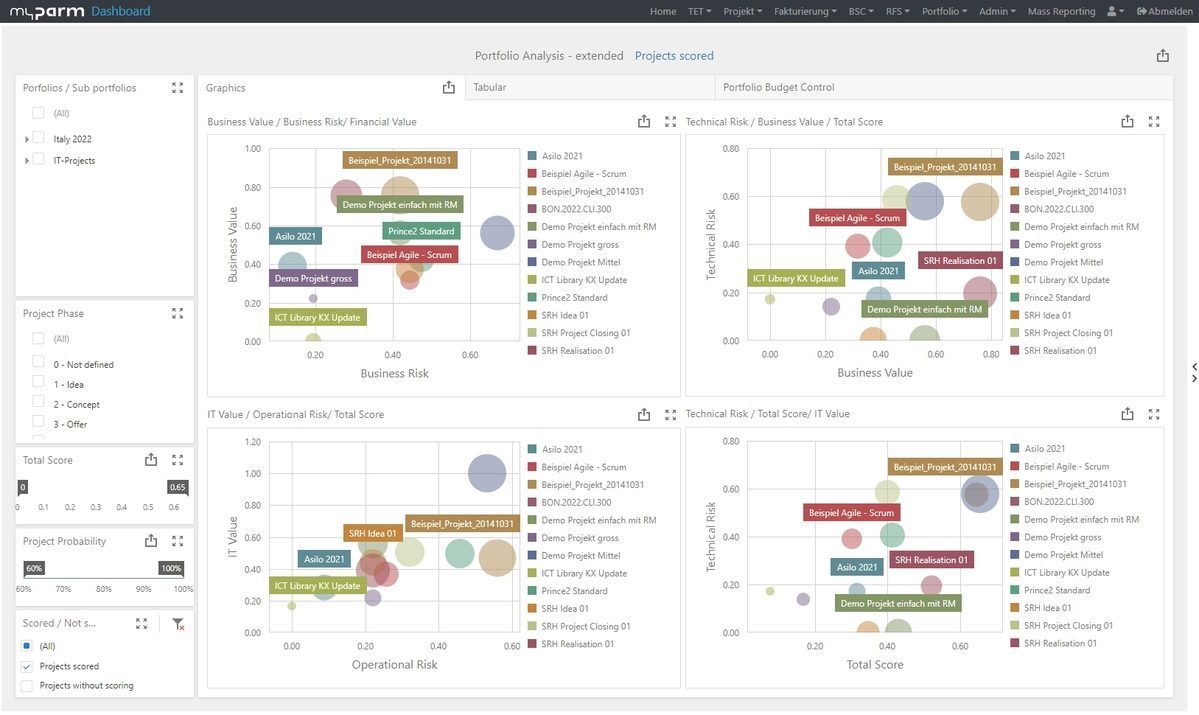The height and width of the screenshot is (715, 1199).
Task: Click the Project Probability 60% slider handle
Action: point(34,569)
